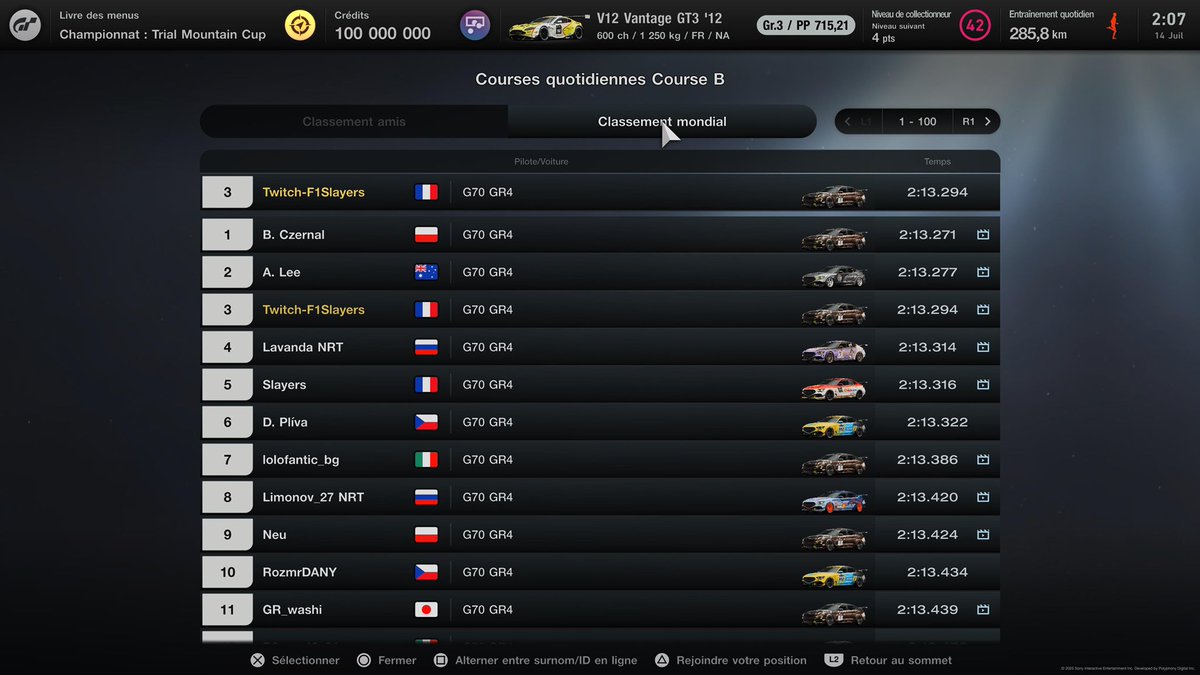
Task: Go to next page with R1 arrow
Action: pos(977,122)
